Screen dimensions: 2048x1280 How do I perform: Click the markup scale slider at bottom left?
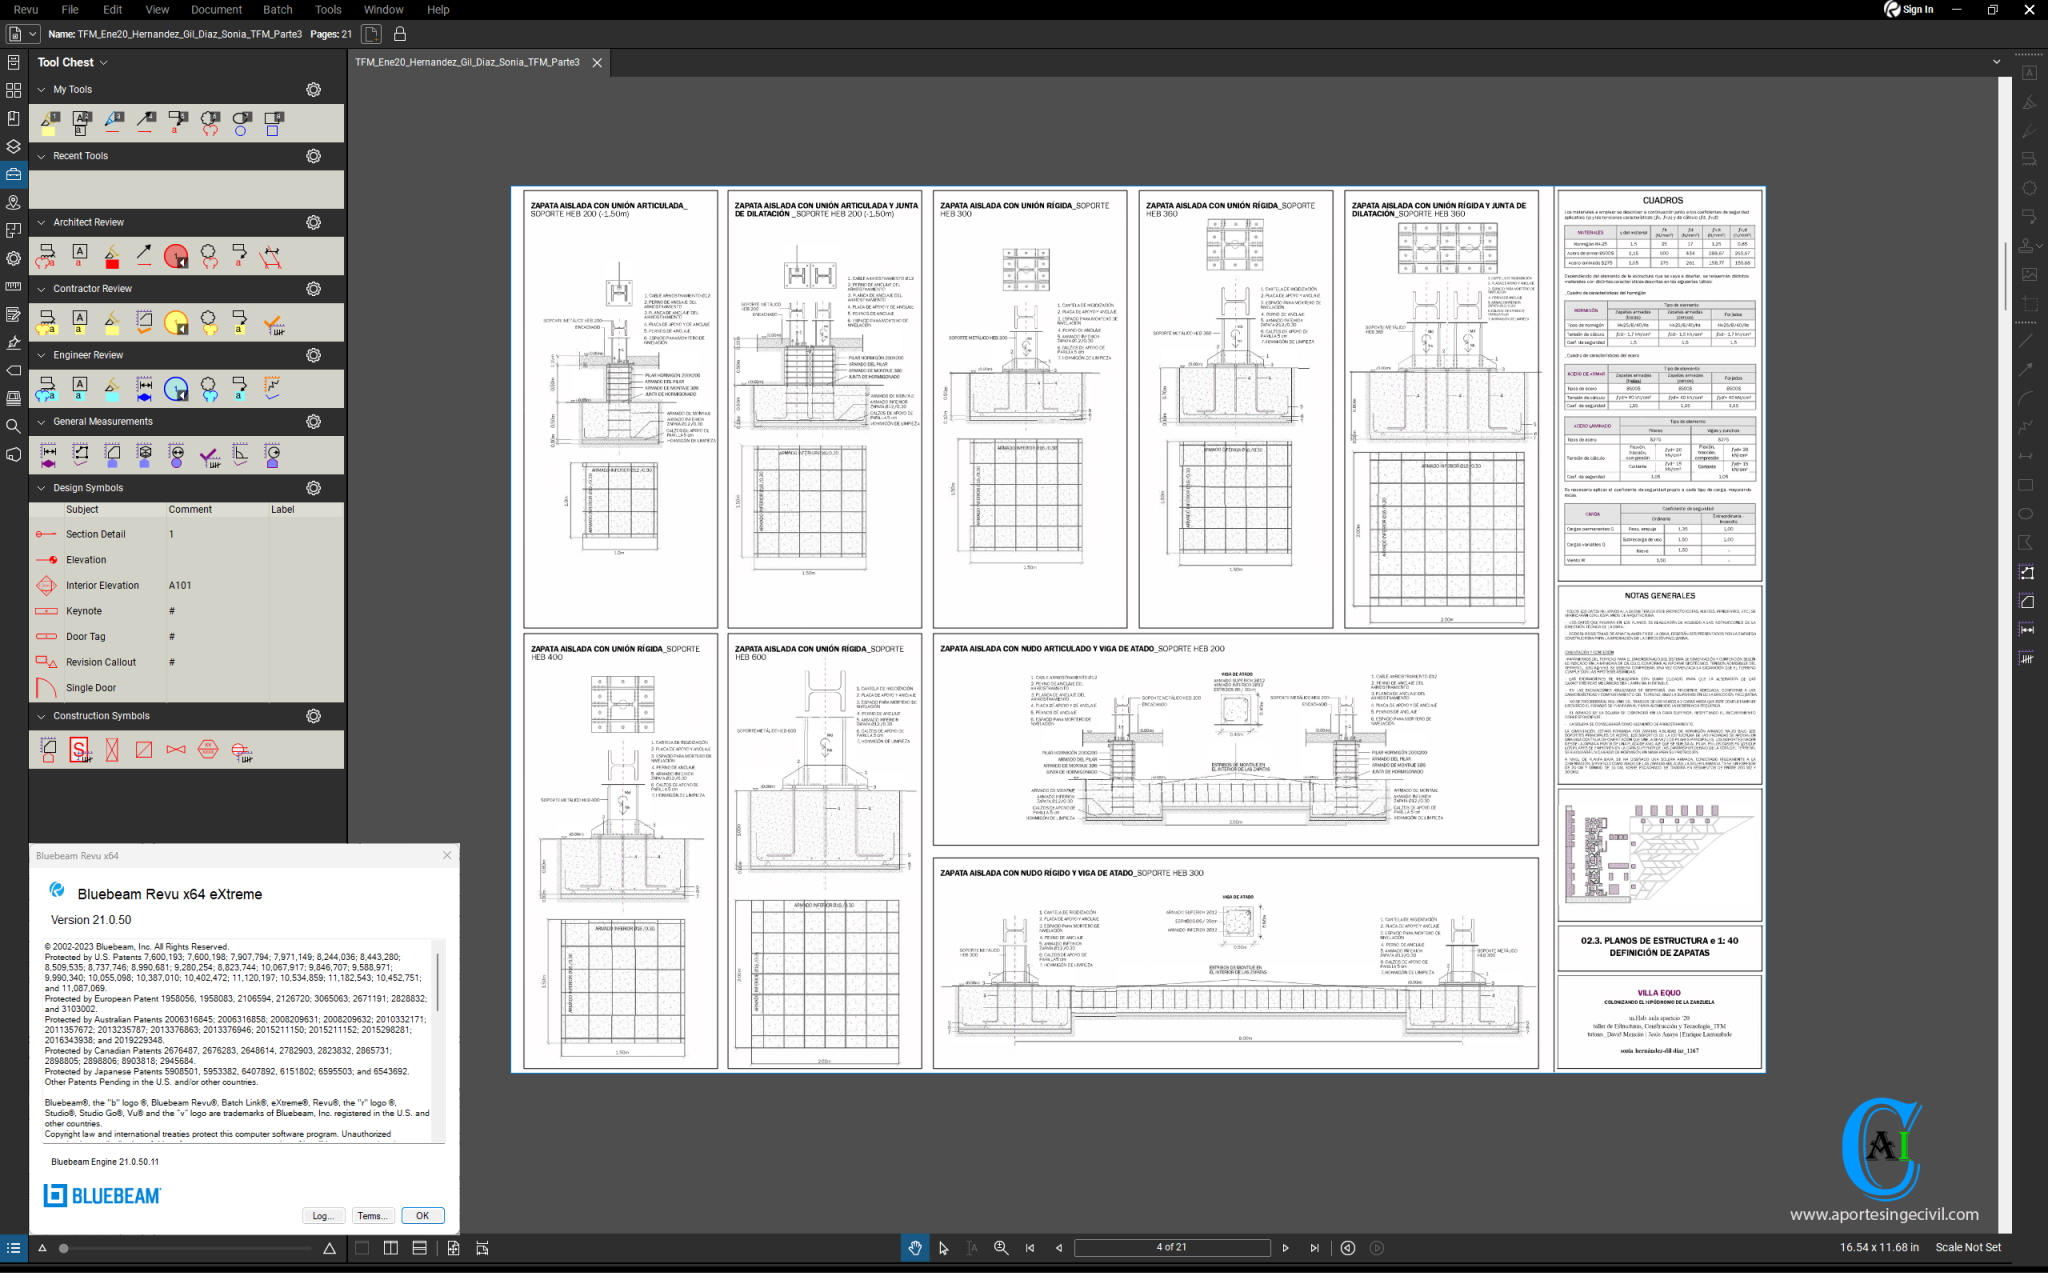62,1247
